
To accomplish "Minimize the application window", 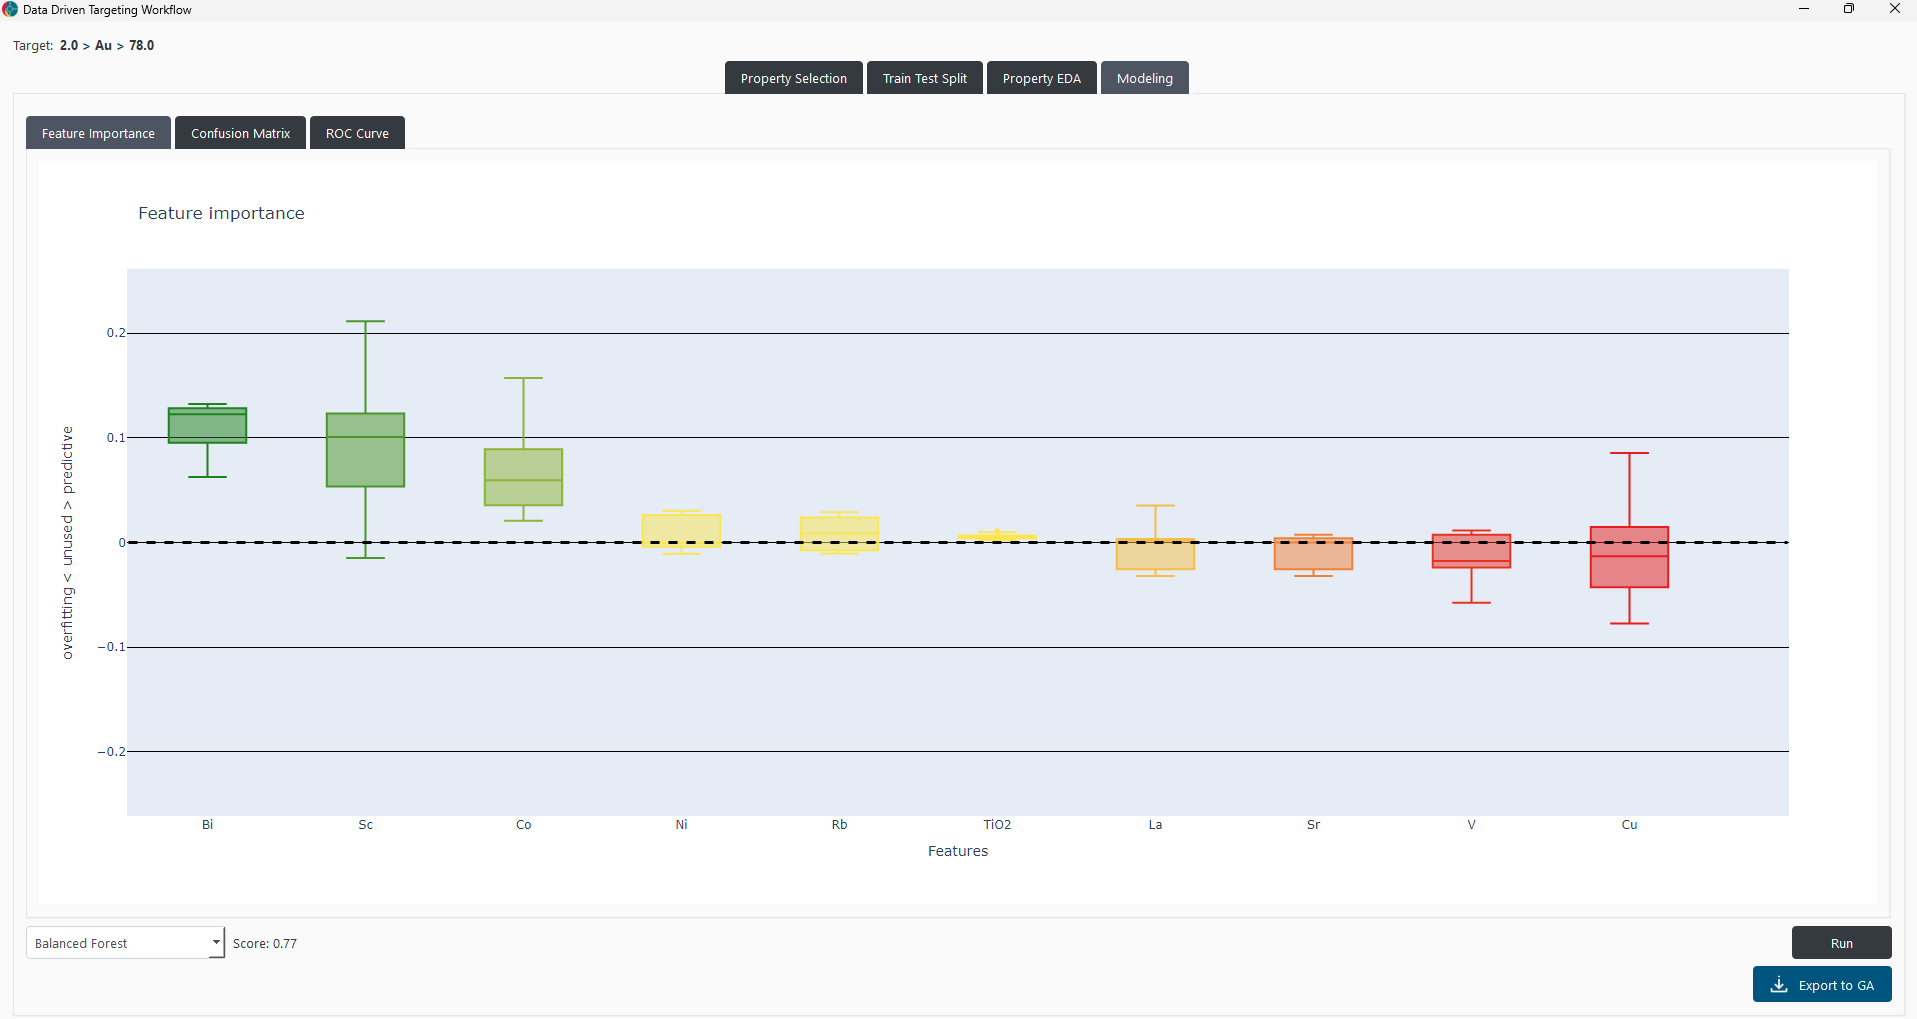I will 1804,9.
